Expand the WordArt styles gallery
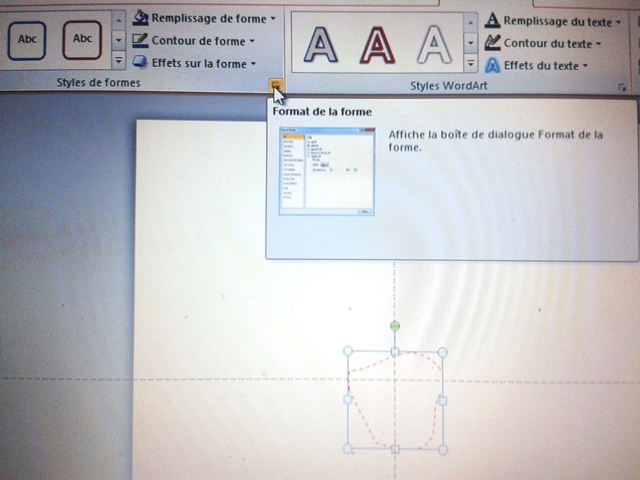 coord(468,65)
